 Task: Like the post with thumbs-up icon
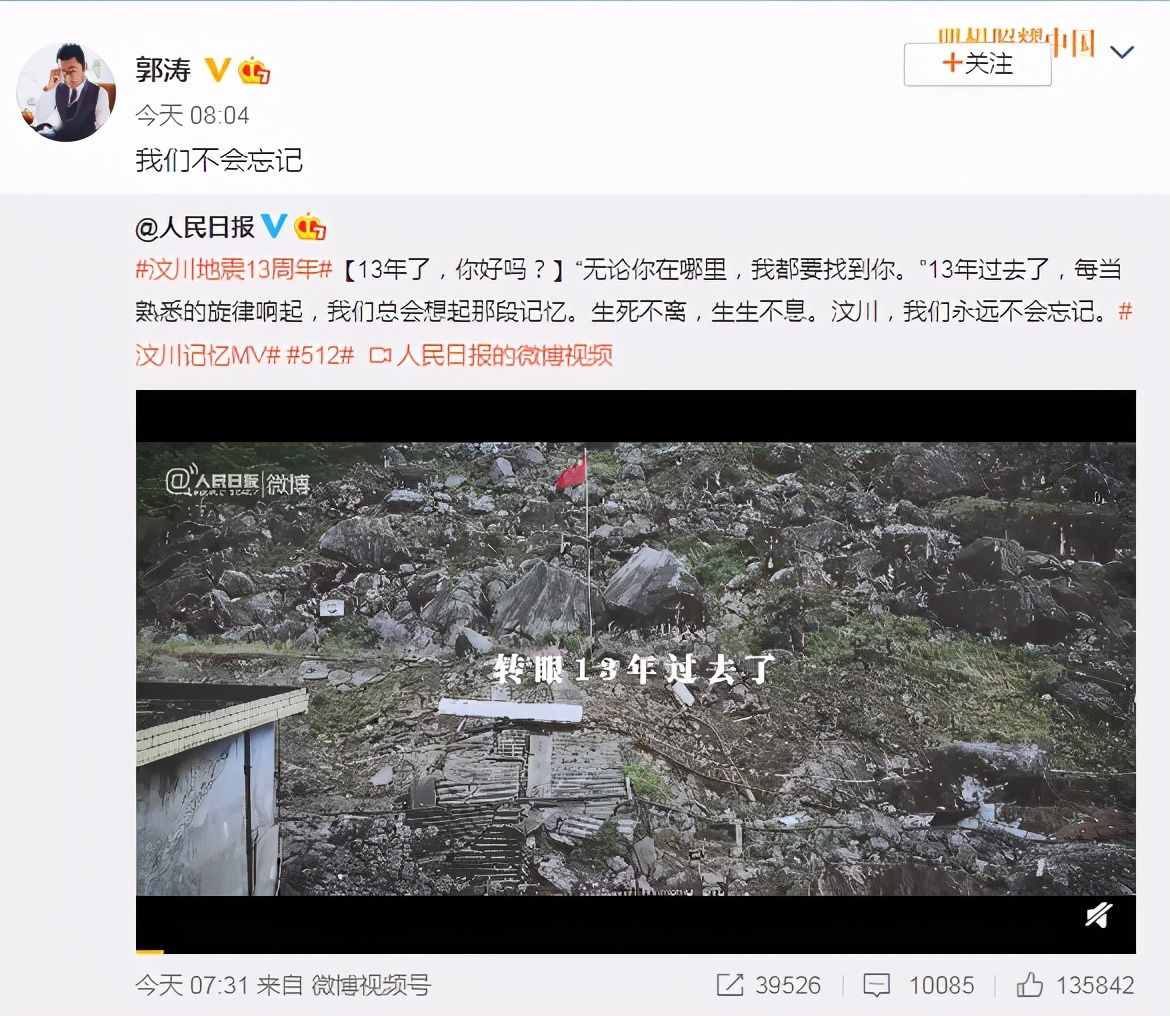tap(1030, 985)
